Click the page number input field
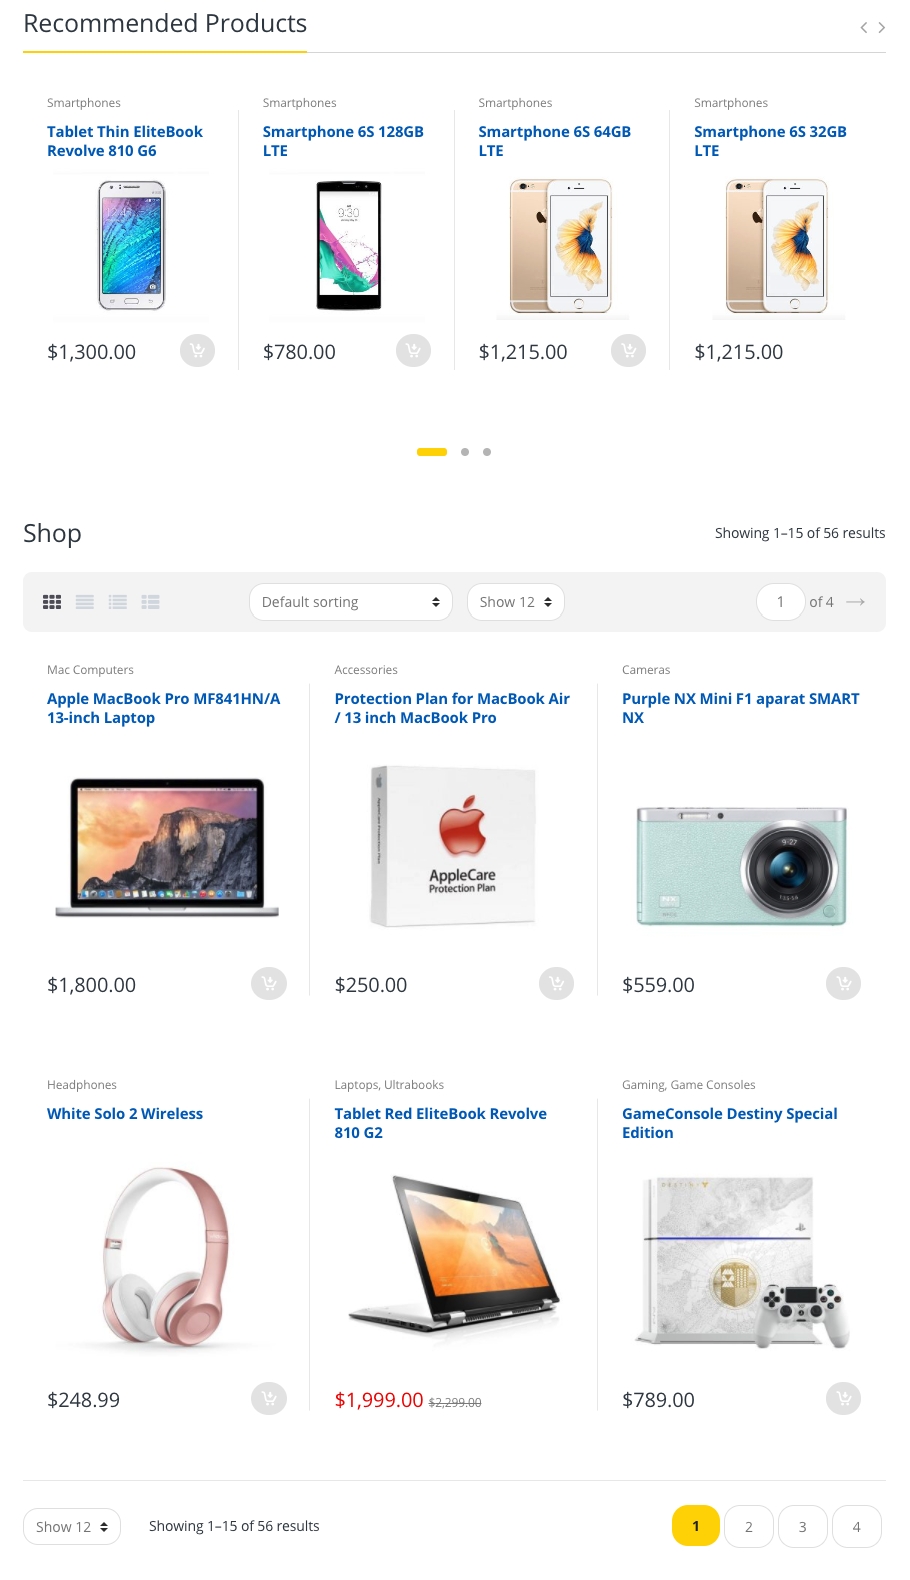Viewport: 910px width, 1580px height. point(781,602)
